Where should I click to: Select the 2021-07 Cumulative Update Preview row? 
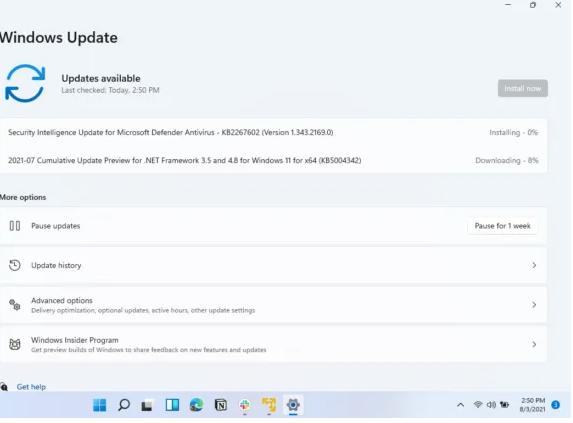273,160
